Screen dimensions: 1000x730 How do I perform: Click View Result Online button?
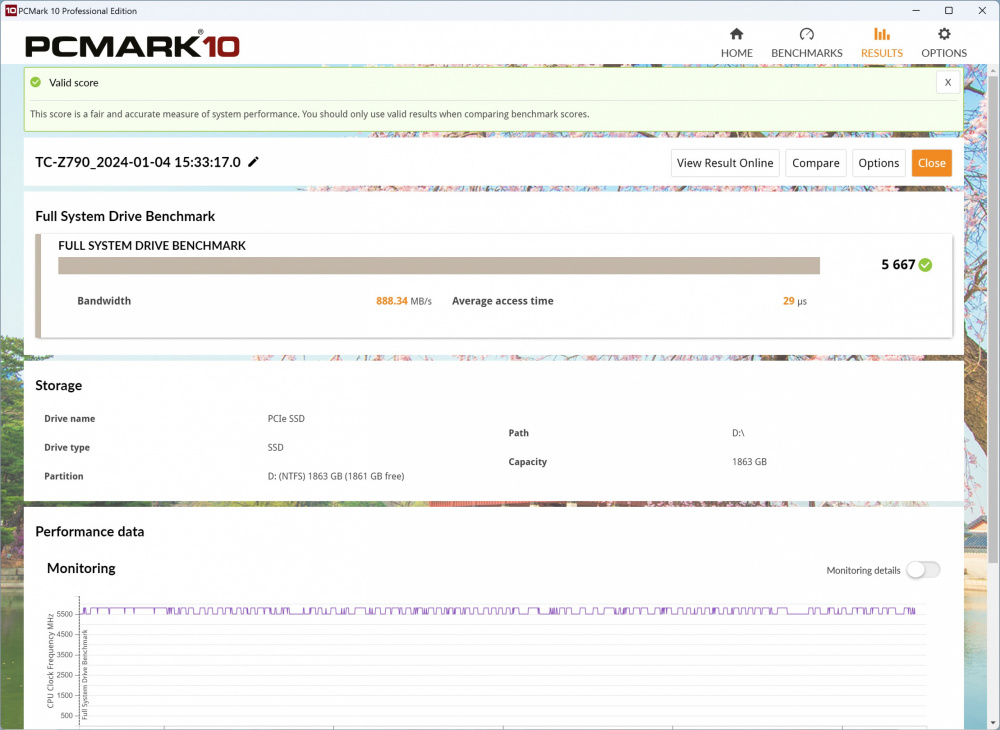(x=725, y=163)
